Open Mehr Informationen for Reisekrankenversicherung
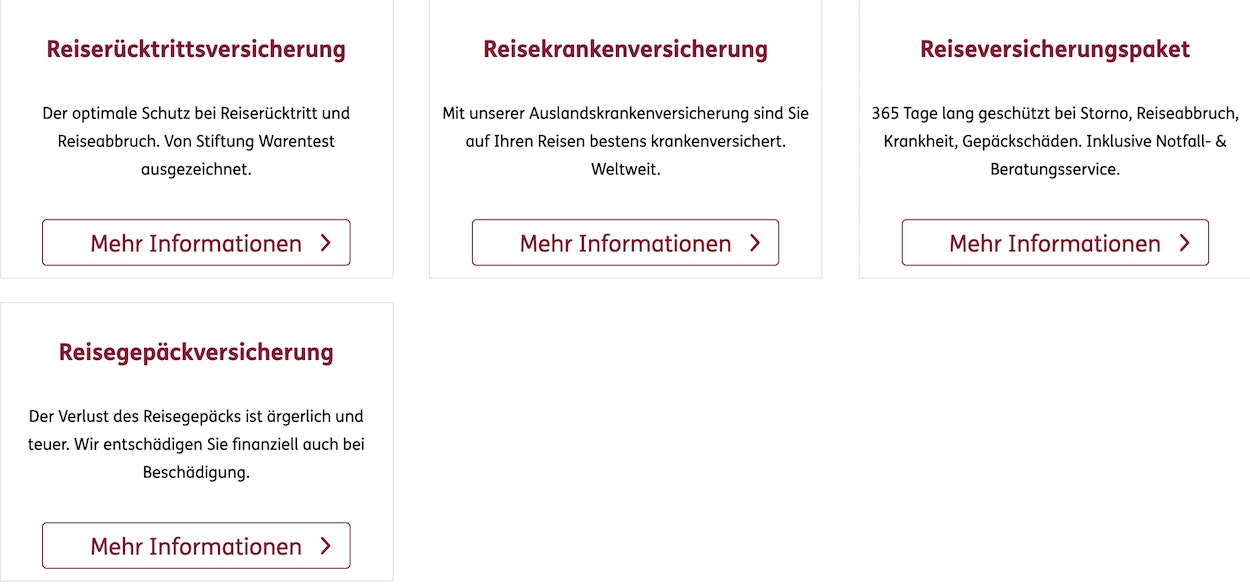The image size is (1250, 584). tap(625, 243)
